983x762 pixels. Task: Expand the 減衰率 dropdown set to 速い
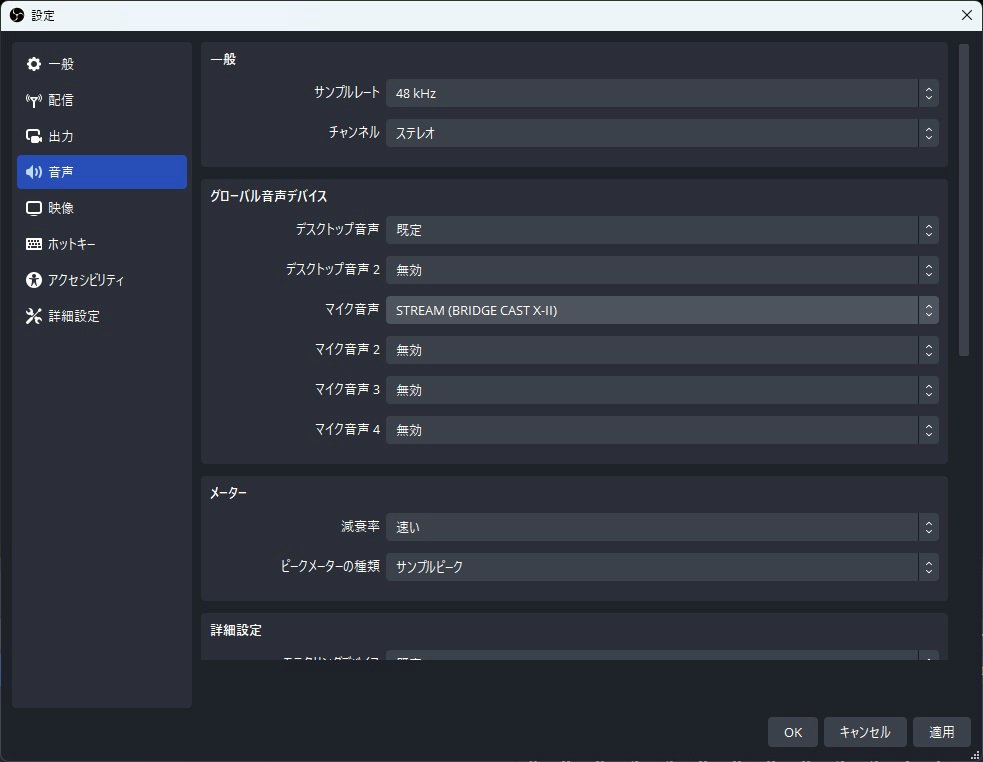661,527
